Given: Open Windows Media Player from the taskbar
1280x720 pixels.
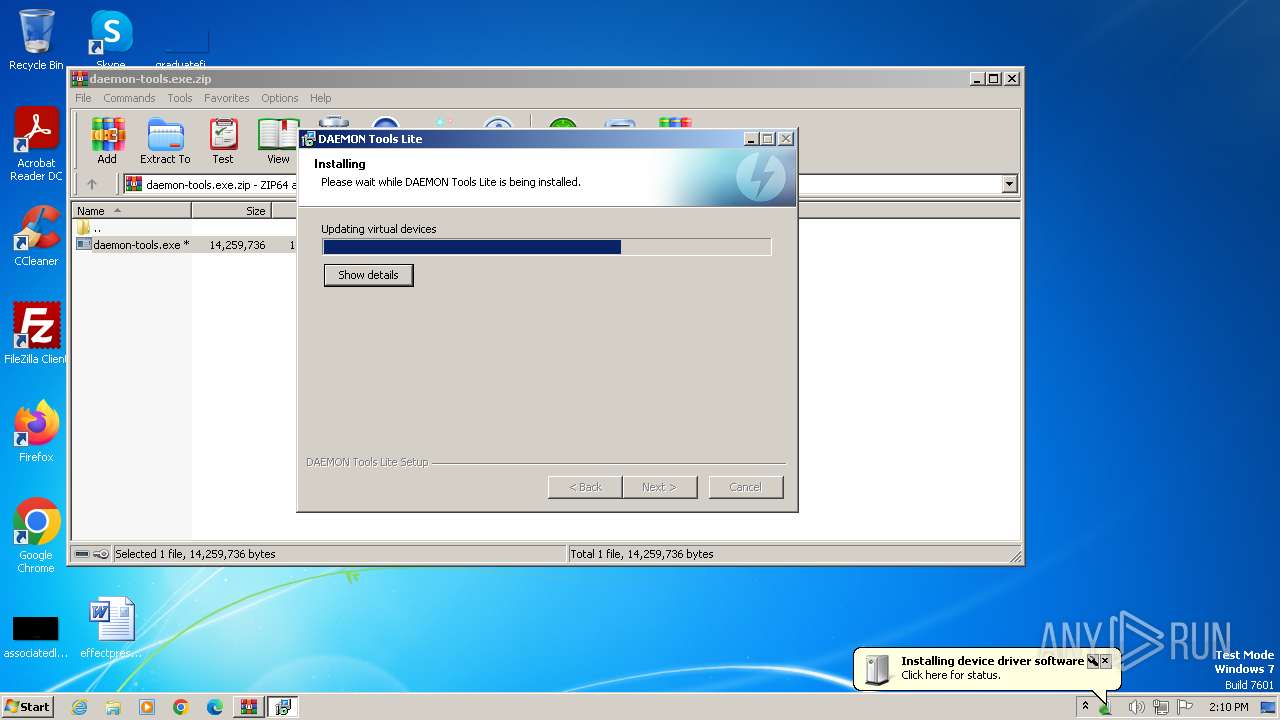Looking at the screenshot, I should (147, 707).
